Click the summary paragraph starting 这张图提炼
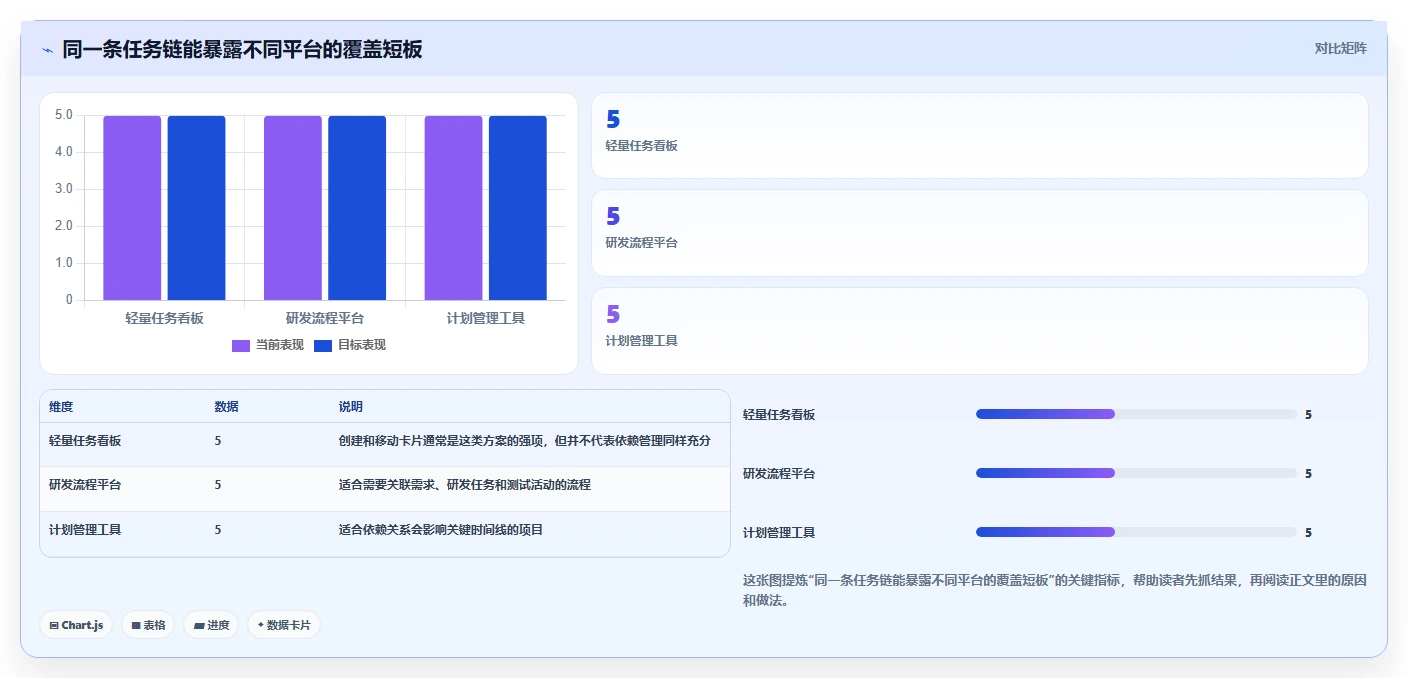Viewport: 1408px width, 678px height. 1055,591
